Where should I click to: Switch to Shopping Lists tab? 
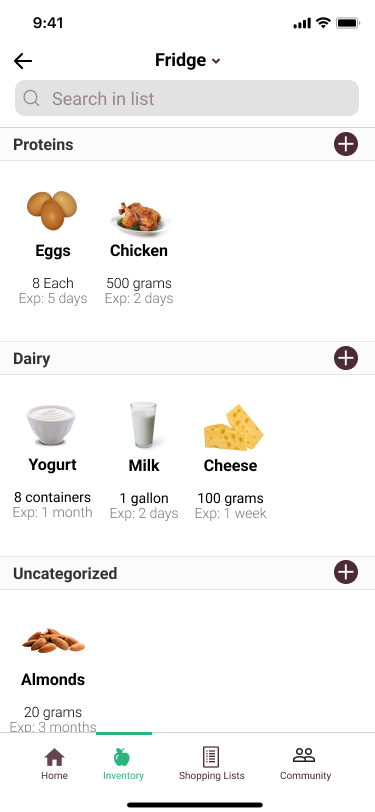[x=211, y=764]
